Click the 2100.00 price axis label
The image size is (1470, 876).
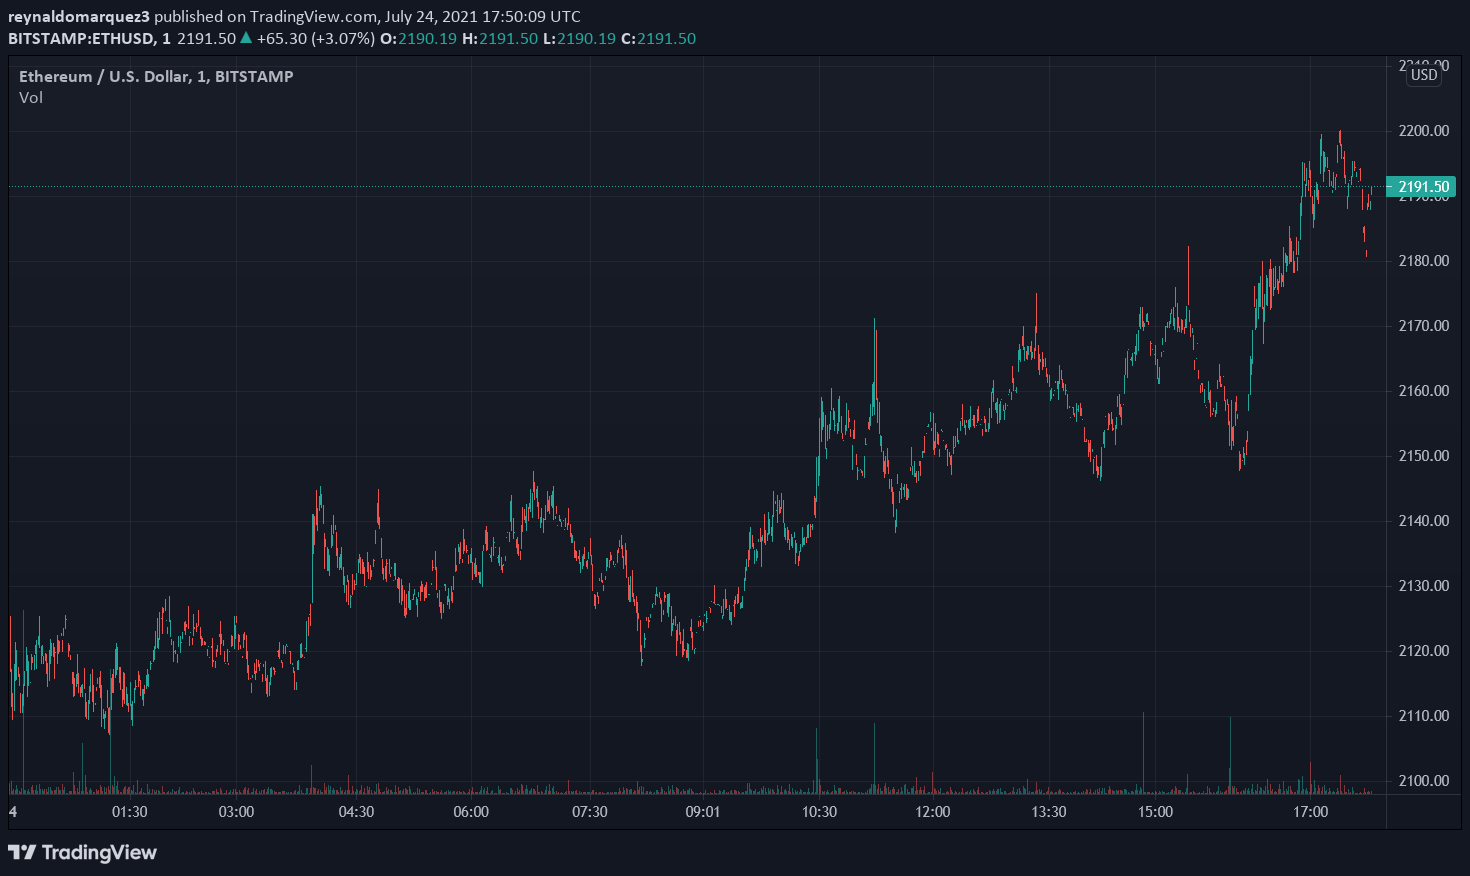pyautogui.click(x=1423, y=781)
